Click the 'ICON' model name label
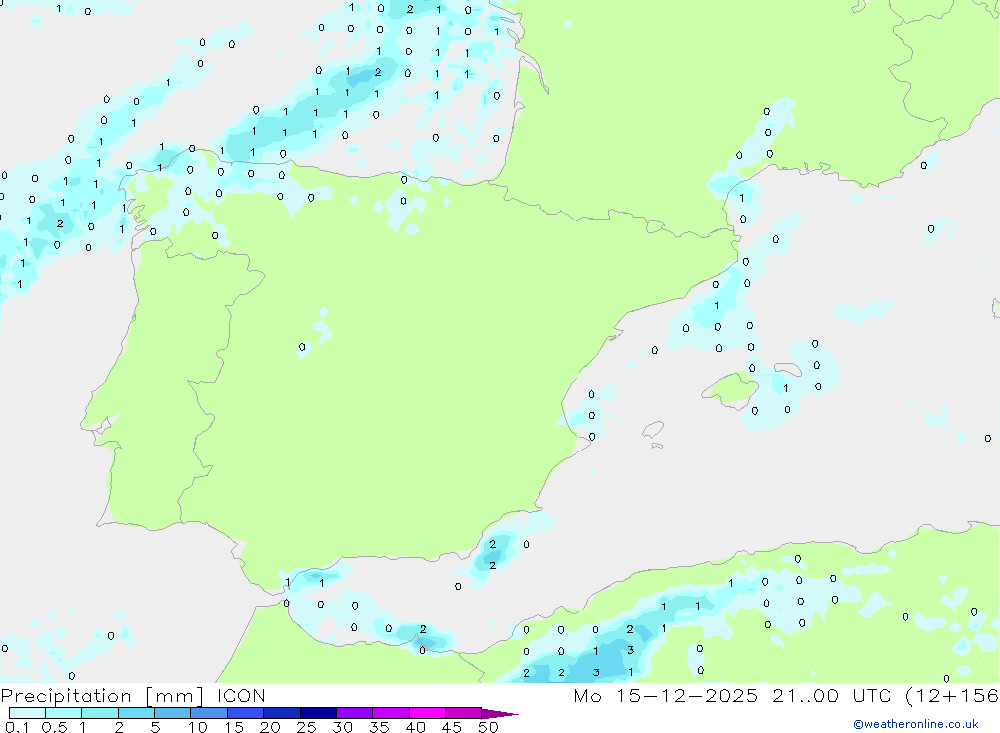Viewport: 1000px width, 733px height. [x=241, y=695]
